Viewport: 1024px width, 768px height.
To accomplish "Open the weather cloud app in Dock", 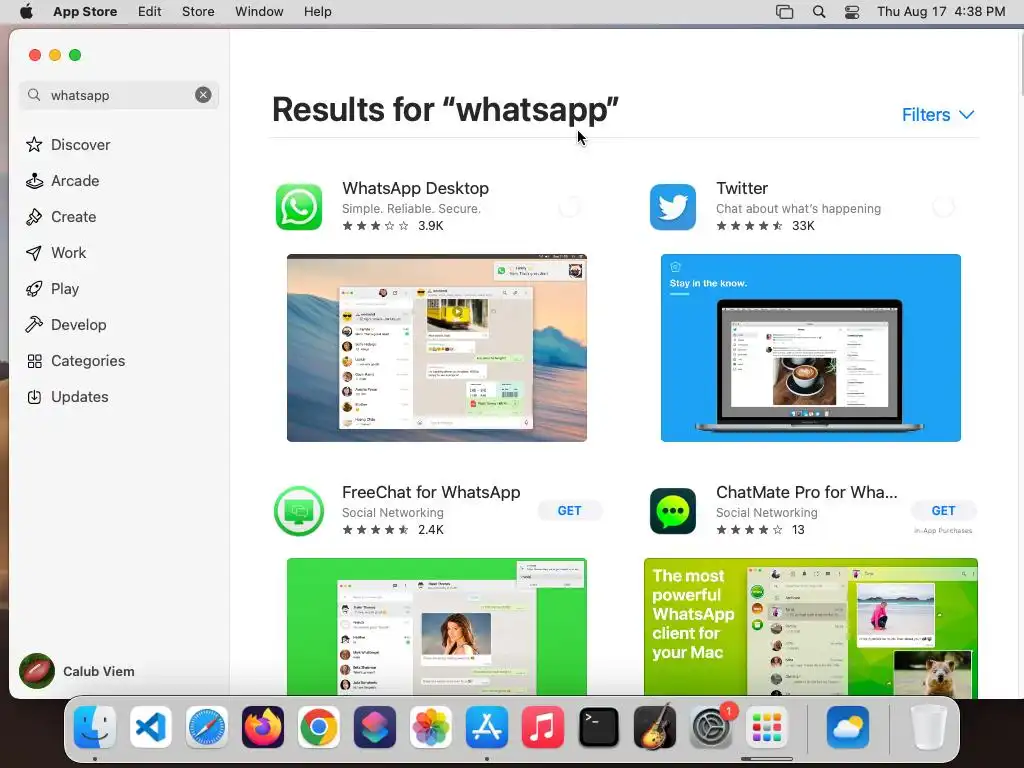I will pyautogui.click(x=848, y=727).
